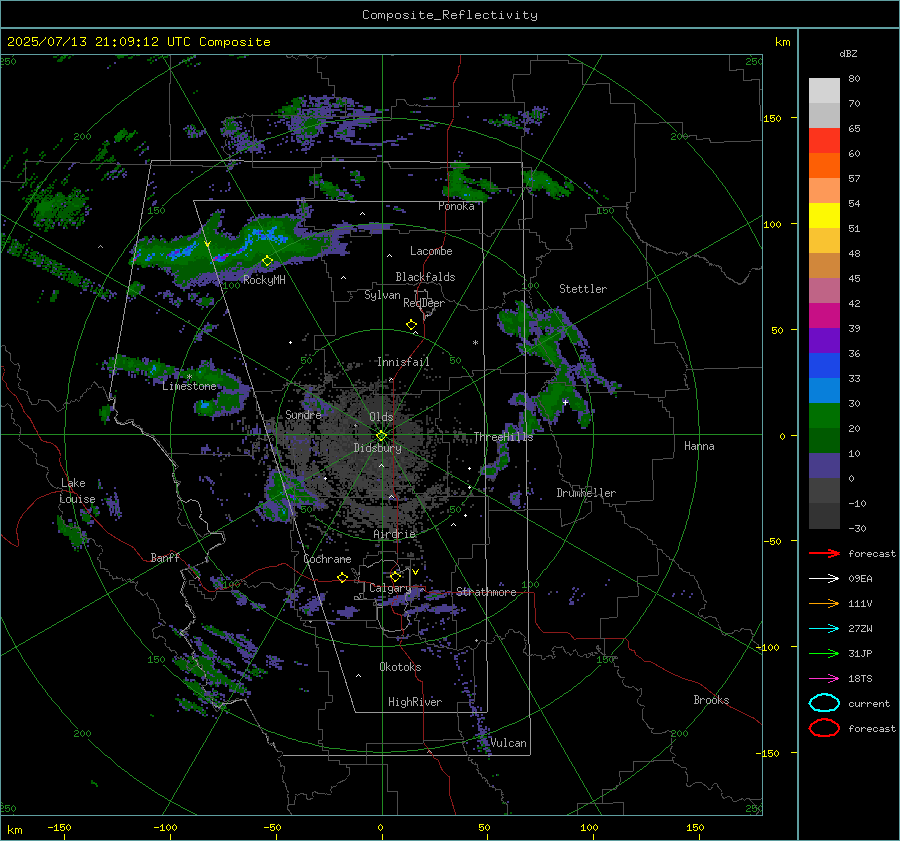
Task: Click the ThreeHills label
Action: tap(503, 437)
